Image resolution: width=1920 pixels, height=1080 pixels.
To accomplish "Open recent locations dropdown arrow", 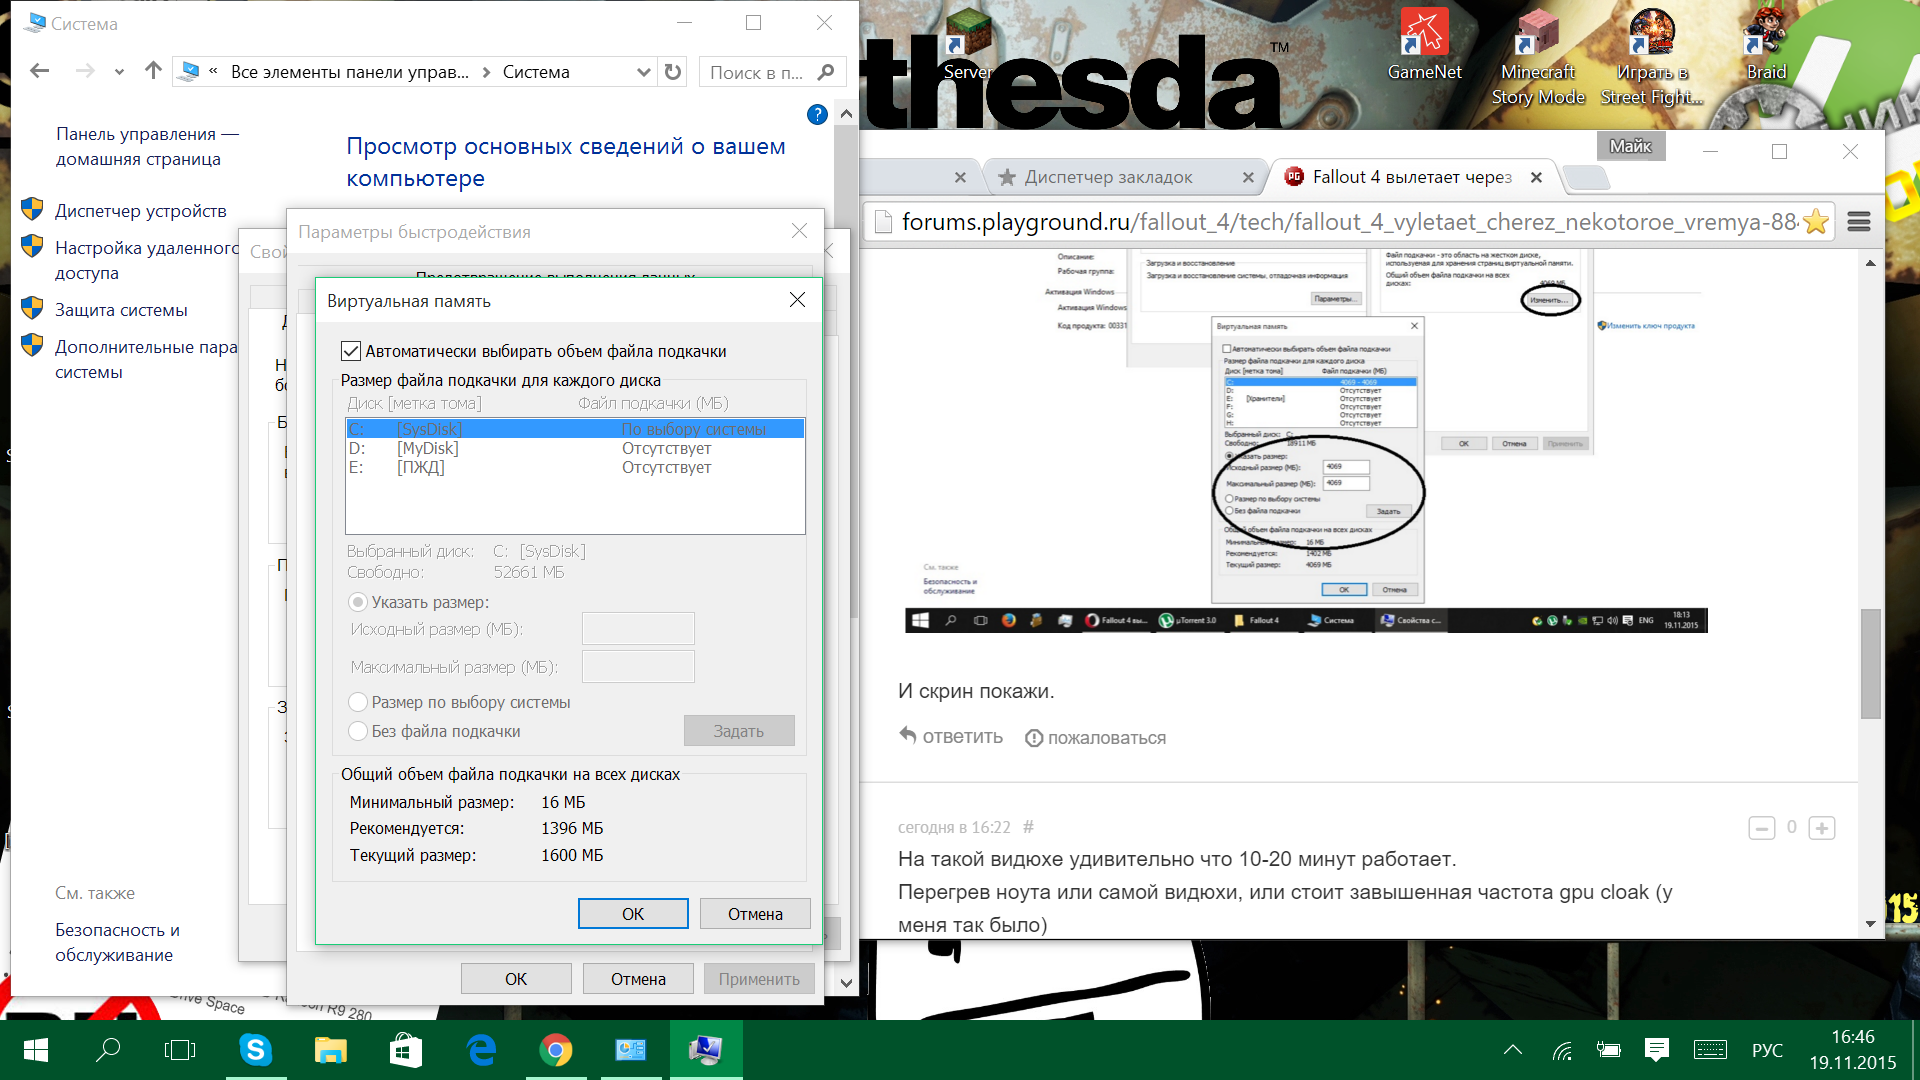I will 119,72.
